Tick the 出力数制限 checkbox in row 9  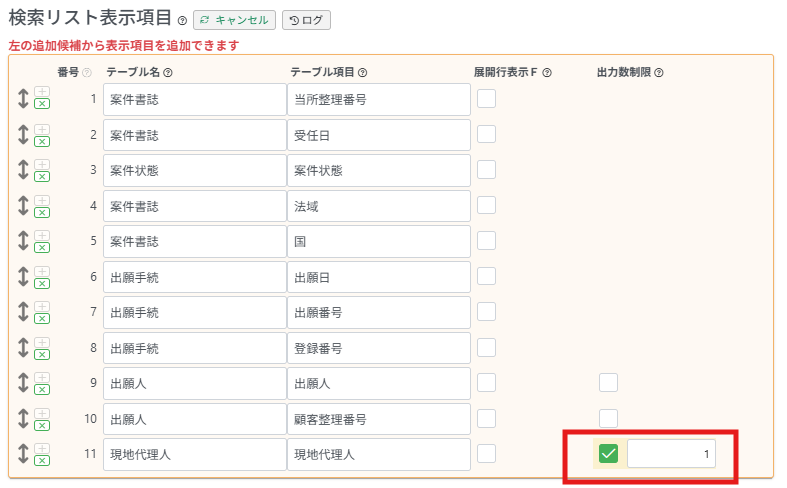(608, 382)
